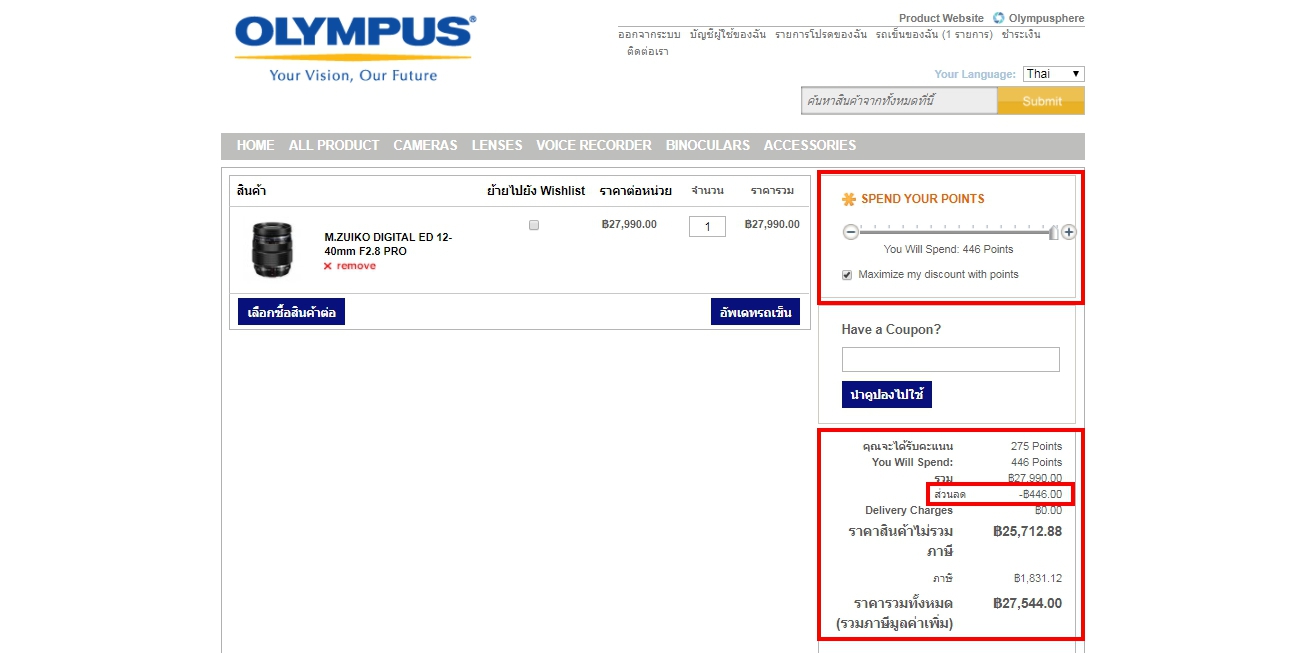Screen dimensions: 1312x653
Task: Click the plus button on points slider
Action: tap(1068, 232)
